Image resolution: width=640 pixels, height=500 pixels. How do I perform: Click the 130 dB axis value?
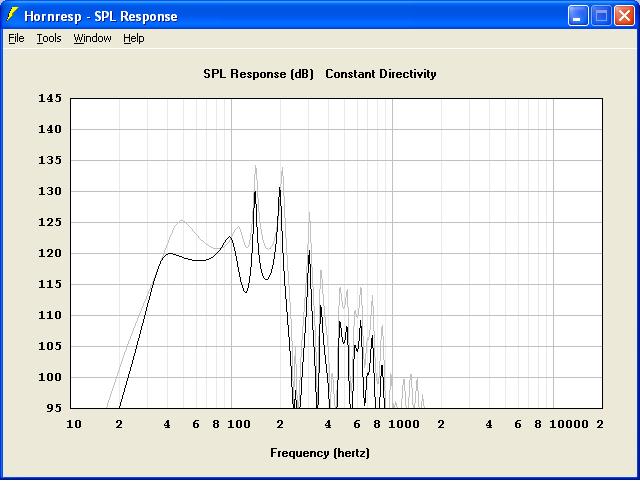tap(50, 191)
